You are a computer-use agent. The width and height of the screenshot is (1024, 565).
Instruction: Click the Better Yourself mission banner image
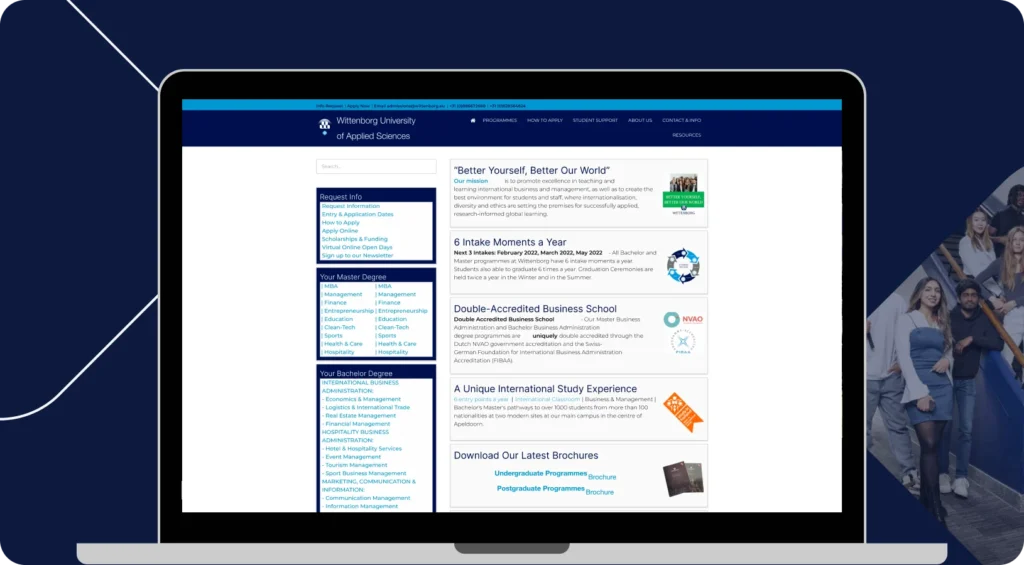(x=683, y=192)
